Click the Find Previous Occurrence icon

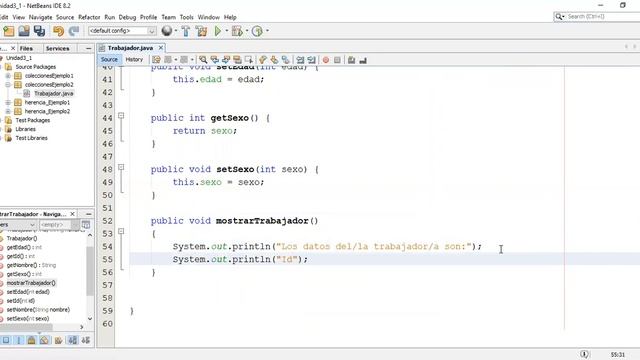[x=214, y=60]
